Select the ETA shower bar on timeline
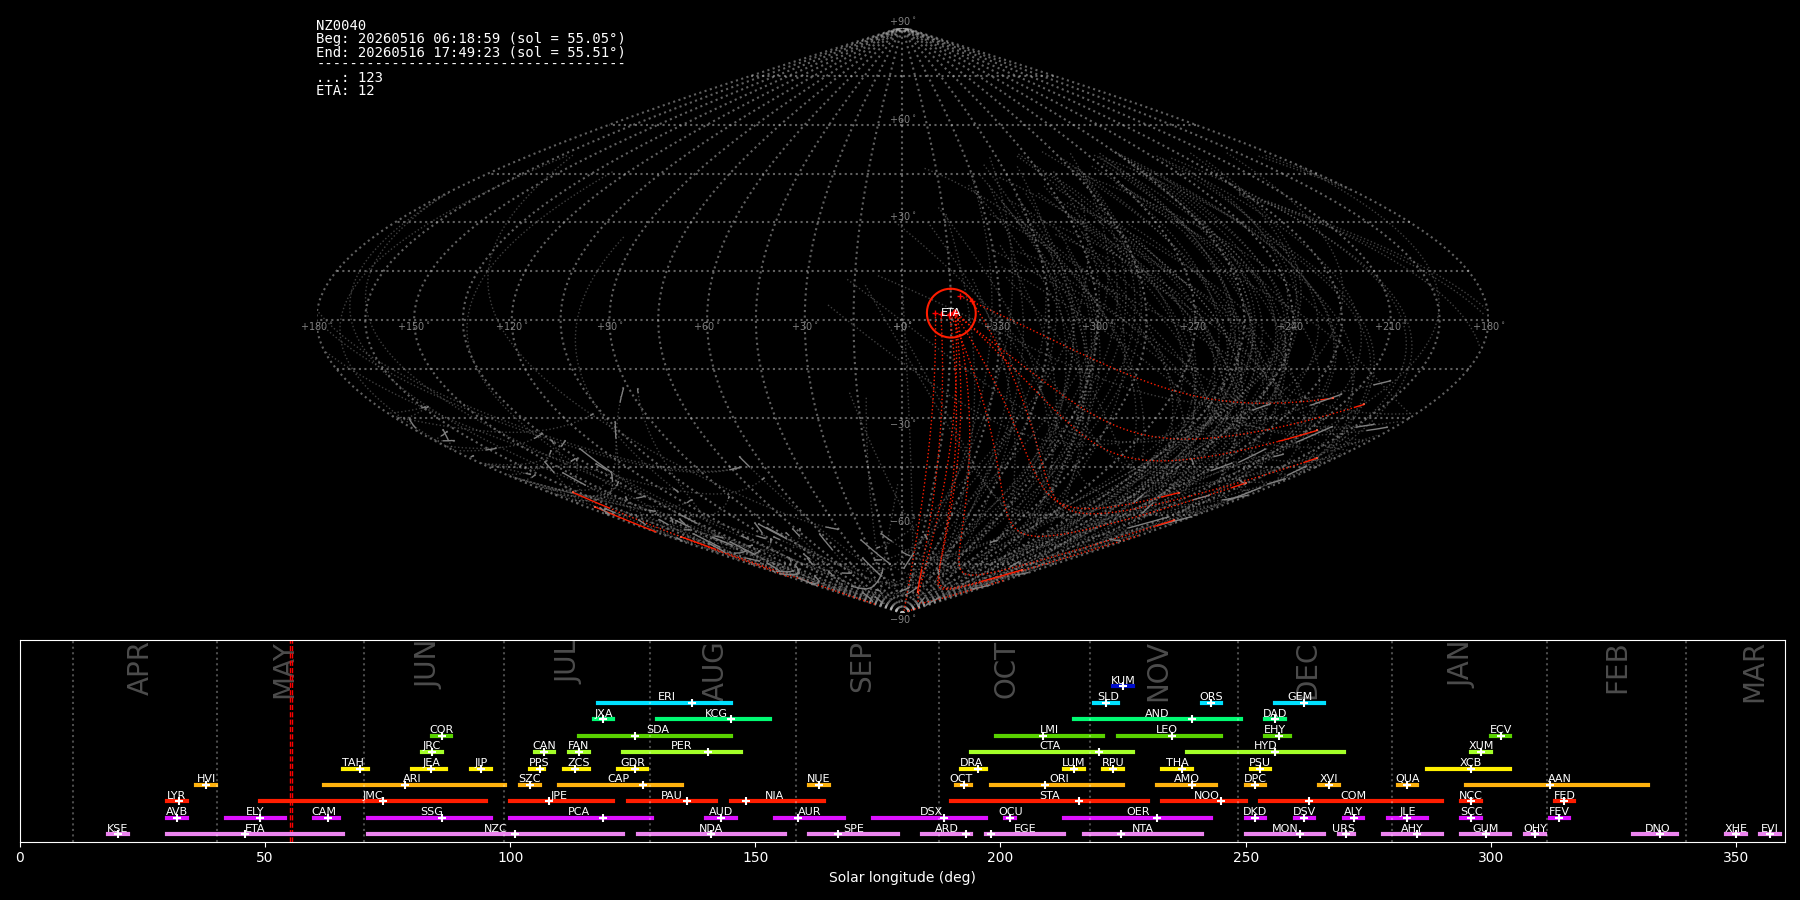 255,834
